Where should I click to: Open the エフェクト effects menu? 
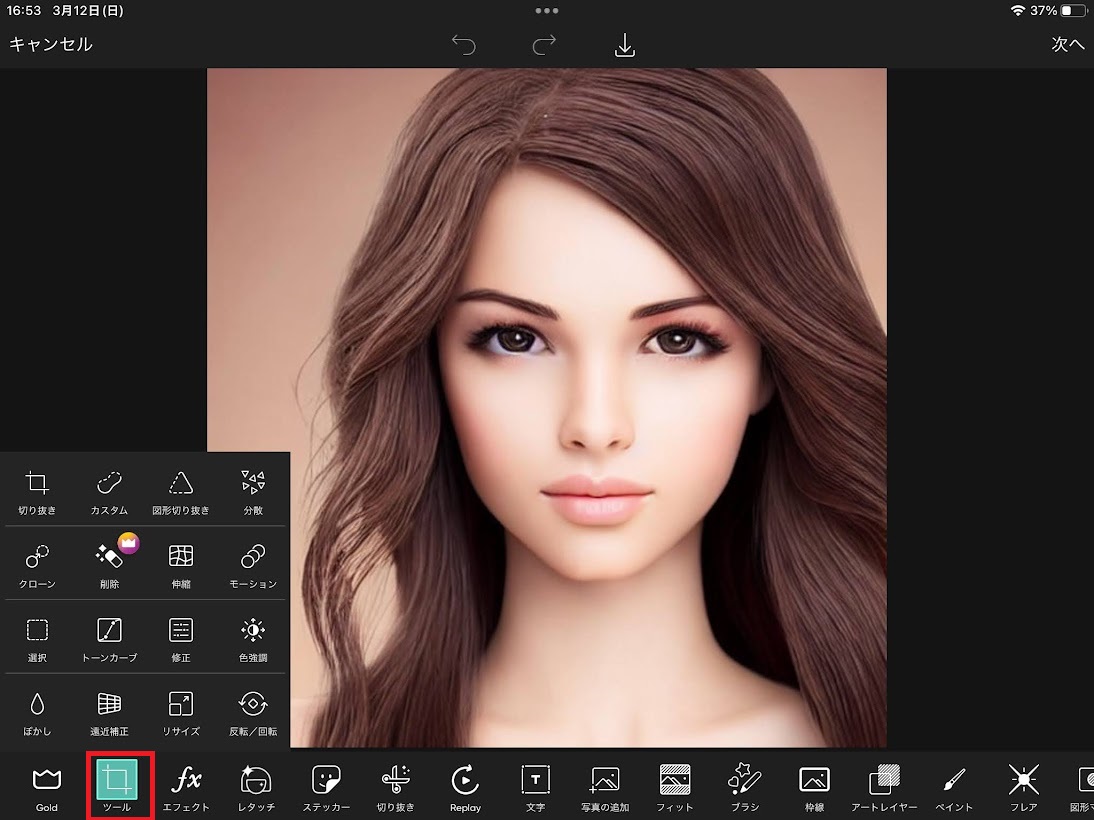[186, 786]
